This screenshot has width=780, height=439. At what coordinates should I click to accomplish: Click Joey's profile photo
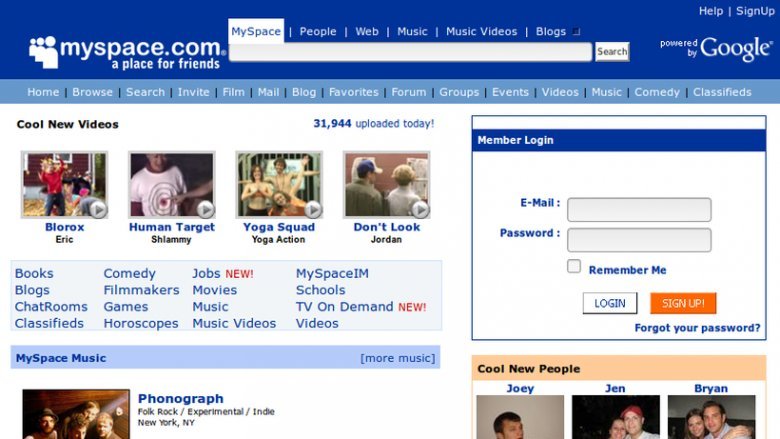(x=520, y=417)
